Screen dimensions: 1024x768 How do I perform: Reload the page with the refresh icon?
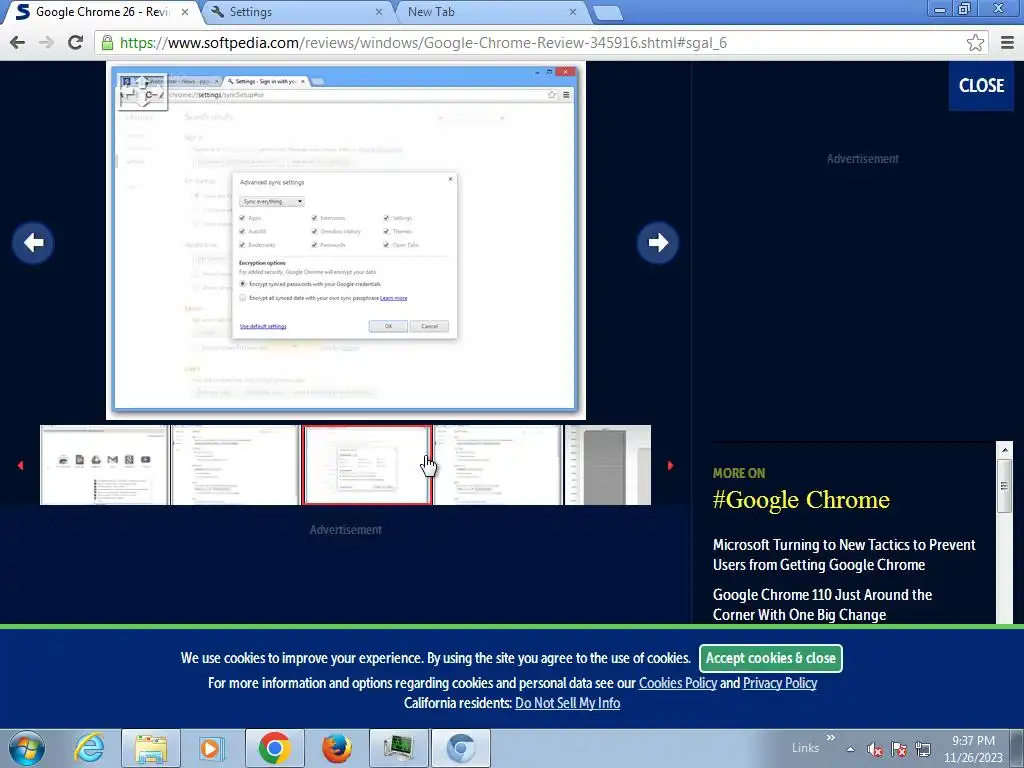pos(75,42)
